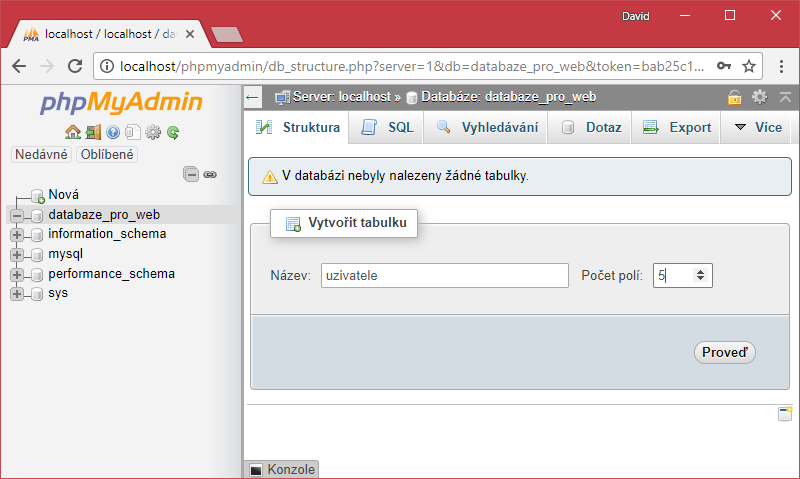This screenshot has height=479, width=800.
Task: Click saved password key icon
Action: click(723, 66)
